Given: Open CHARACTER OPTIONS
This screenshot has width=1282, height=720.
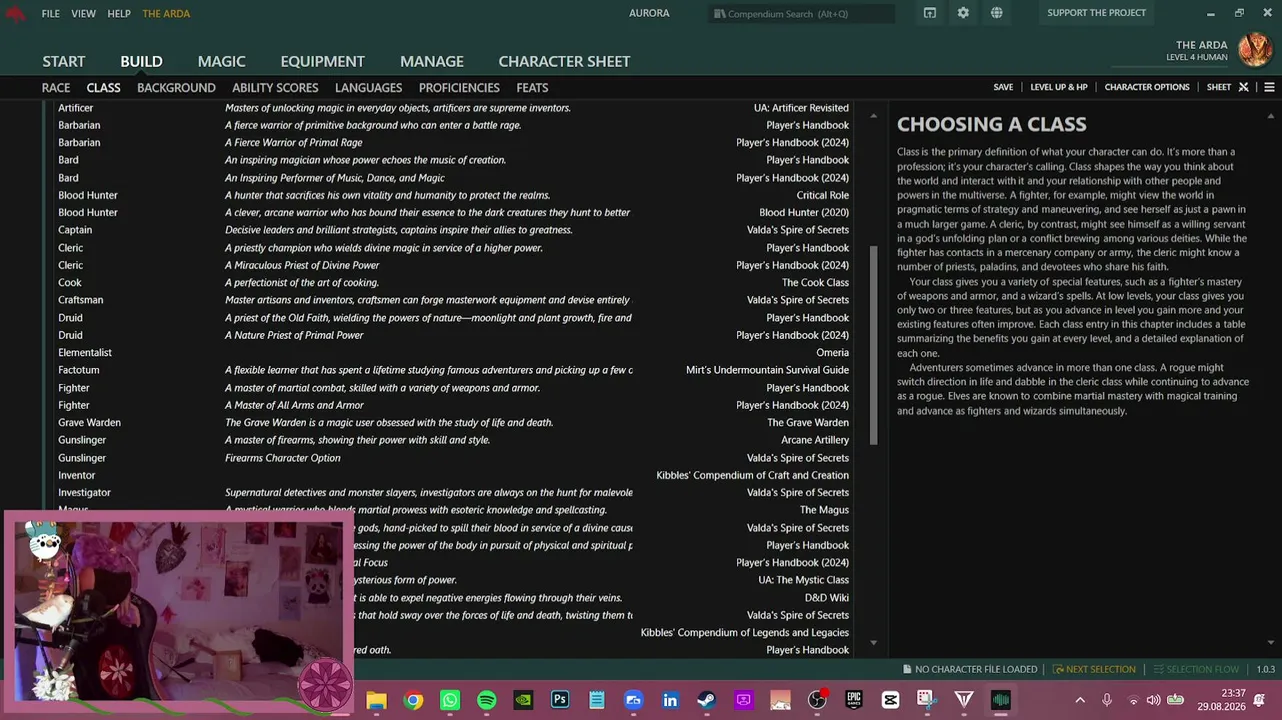Looking at the screenshot, I should pyautogui.click(x=1147, y=87).
